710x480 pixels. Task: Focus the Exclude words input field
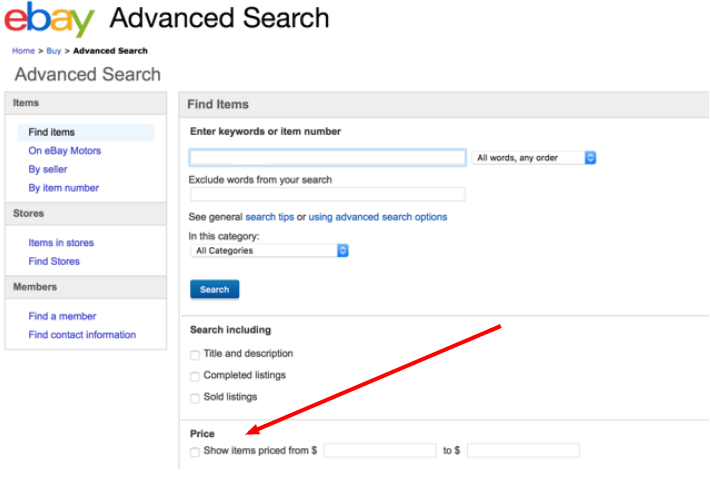[327, 194]
